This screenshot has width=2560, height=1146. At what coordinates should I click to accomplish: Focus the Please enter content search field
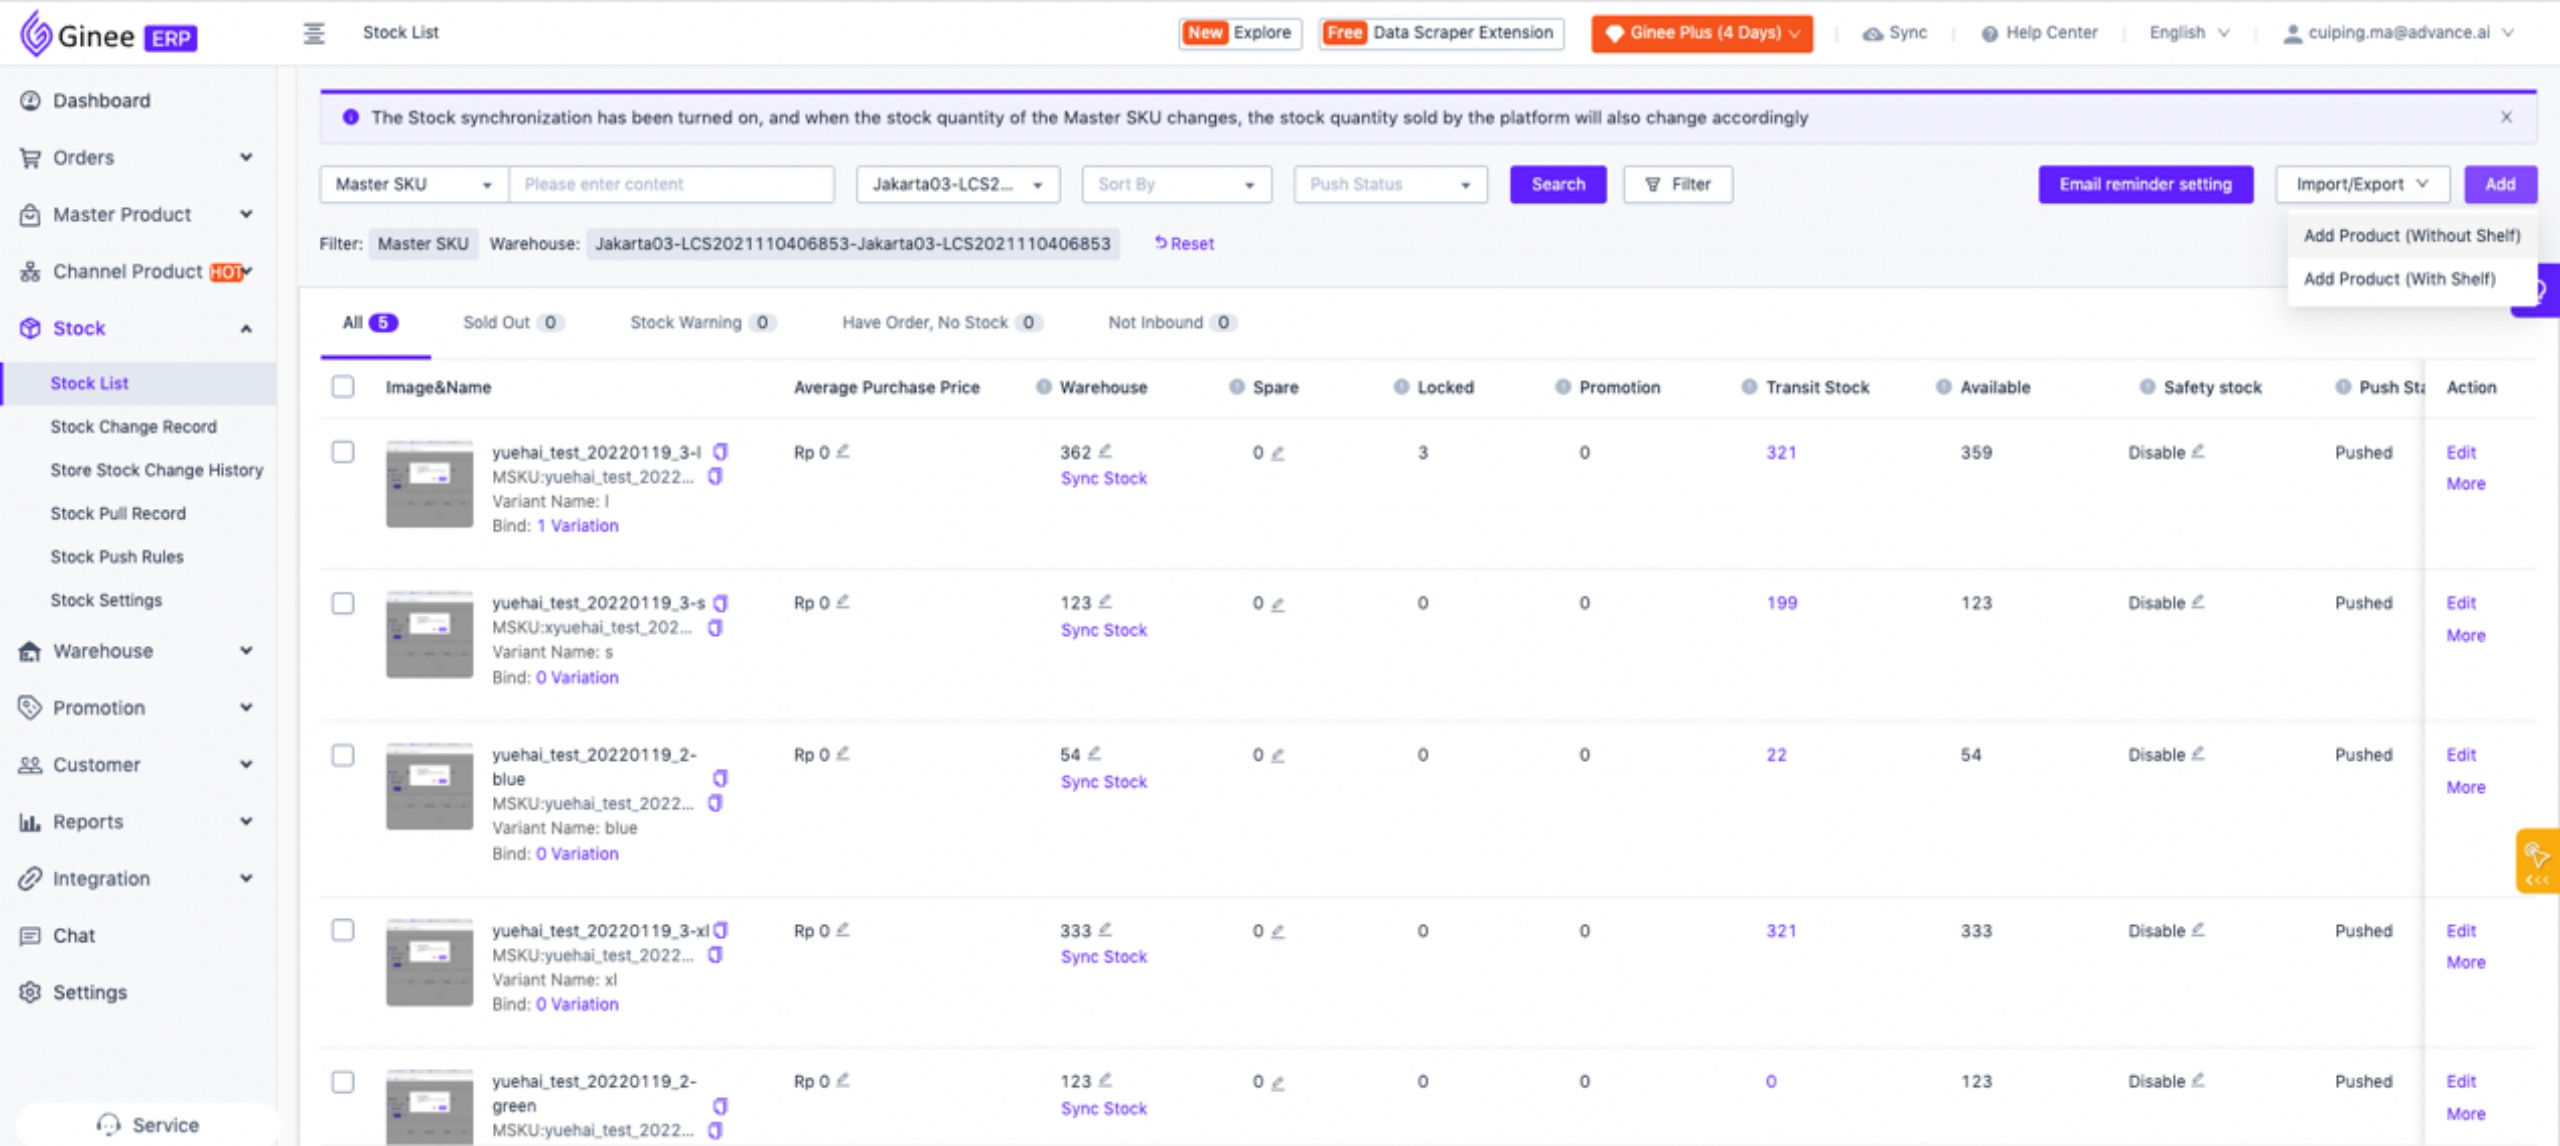[671, 185]
